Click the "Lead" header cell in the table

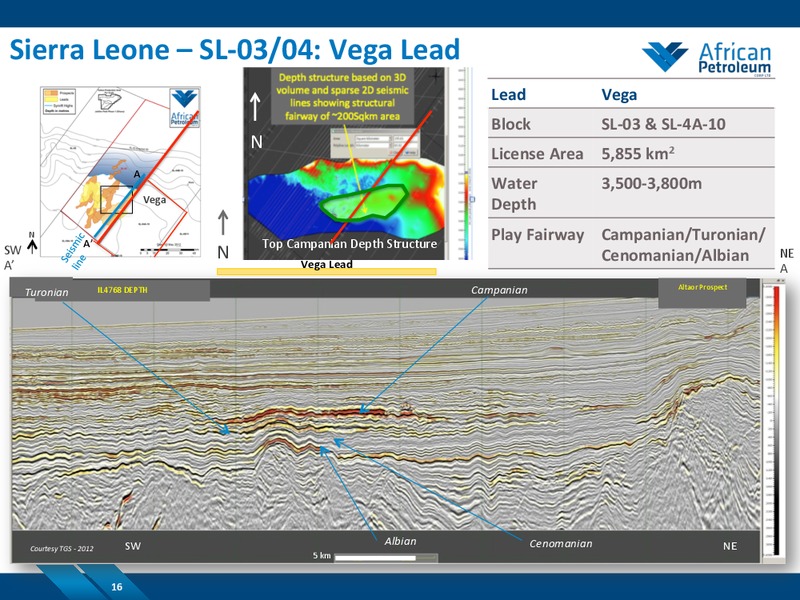(x=508, y=94)
